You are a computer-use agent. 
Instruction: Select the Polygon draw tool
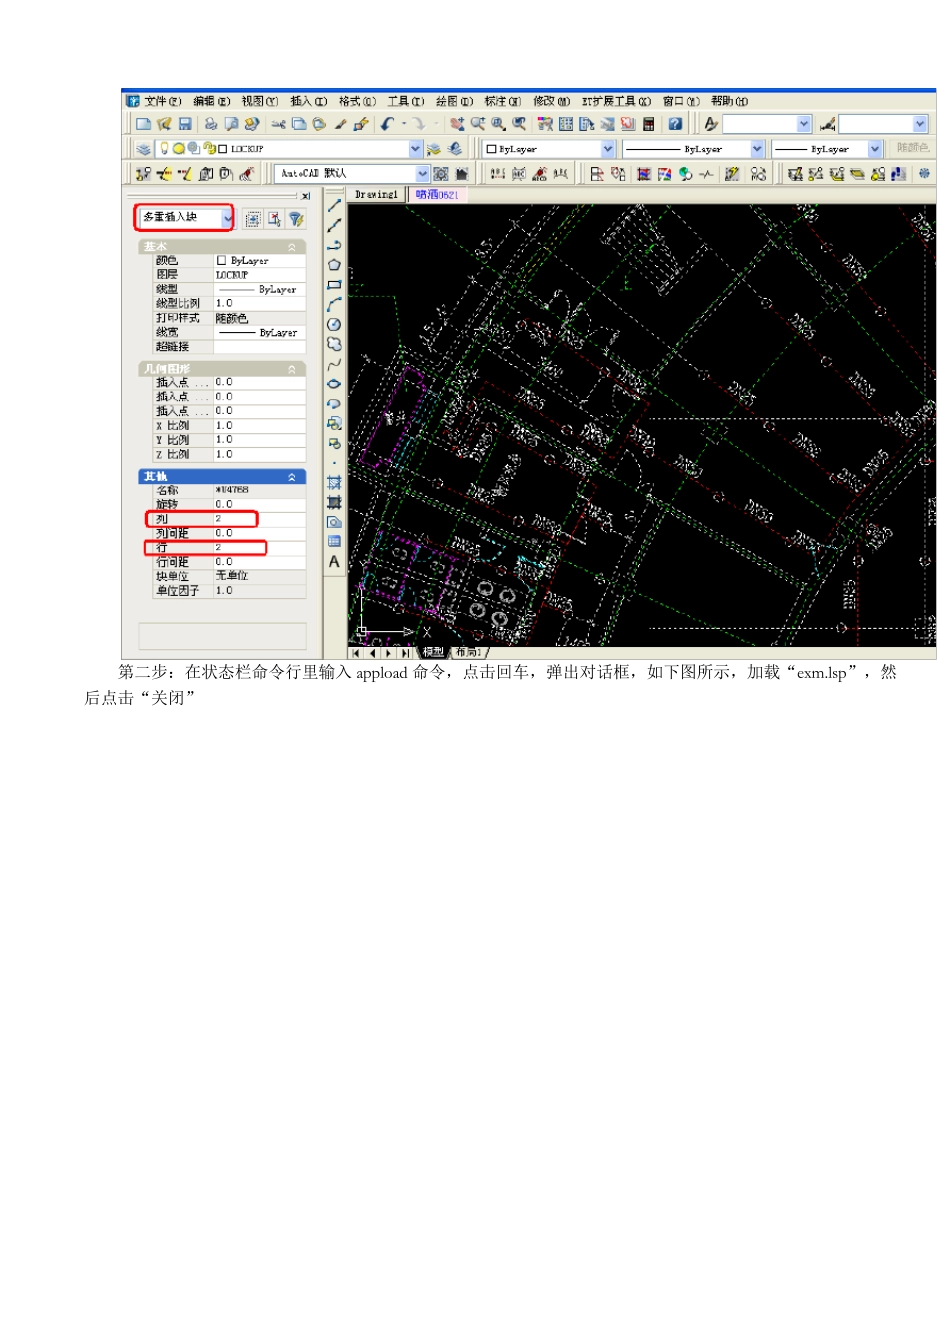click(x=334, y=265)
